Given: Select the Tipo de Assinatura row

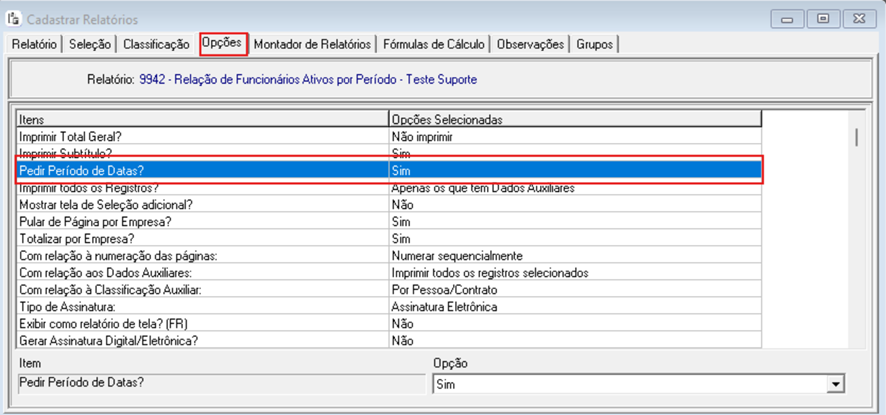Looking at the screenshot, I should (x=200, y=306).
